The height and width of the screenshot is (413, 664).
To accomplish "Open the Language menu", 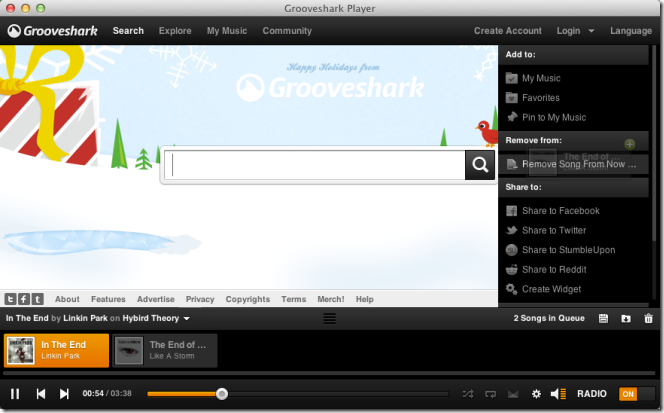I will (x=631, y=31).
